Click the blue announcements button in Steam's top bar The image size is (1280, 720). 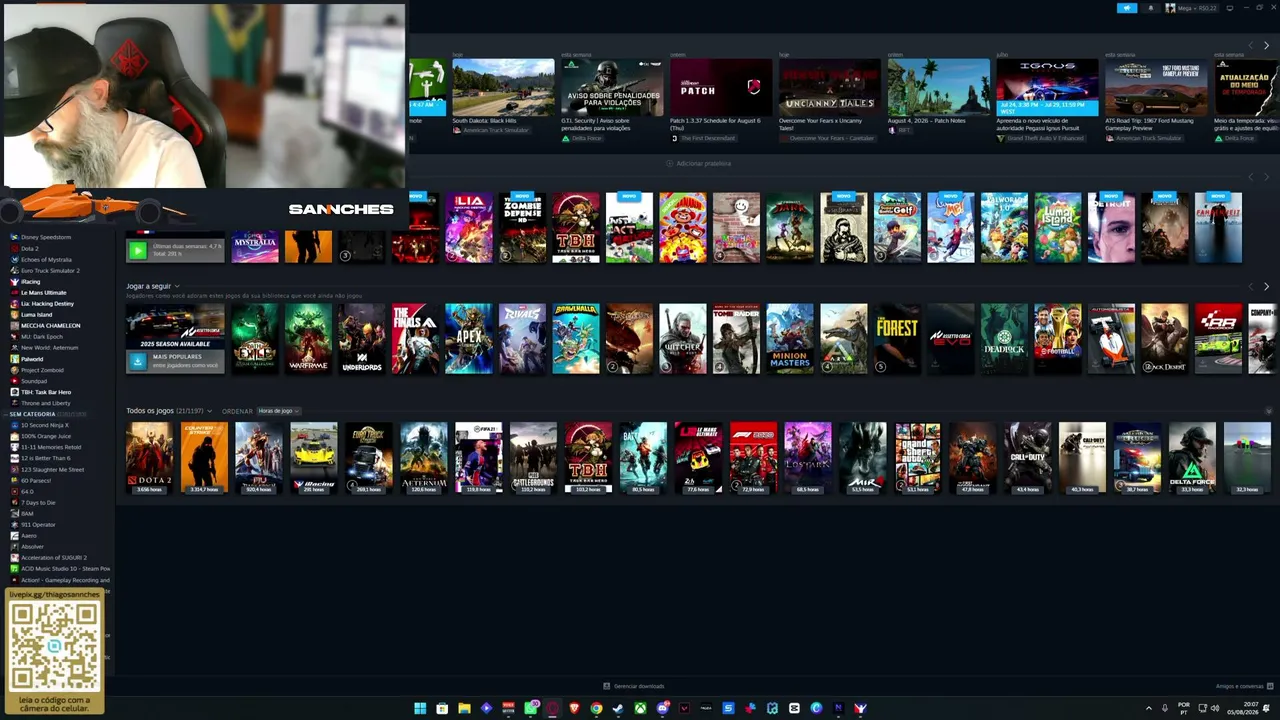pos(1127,8)
